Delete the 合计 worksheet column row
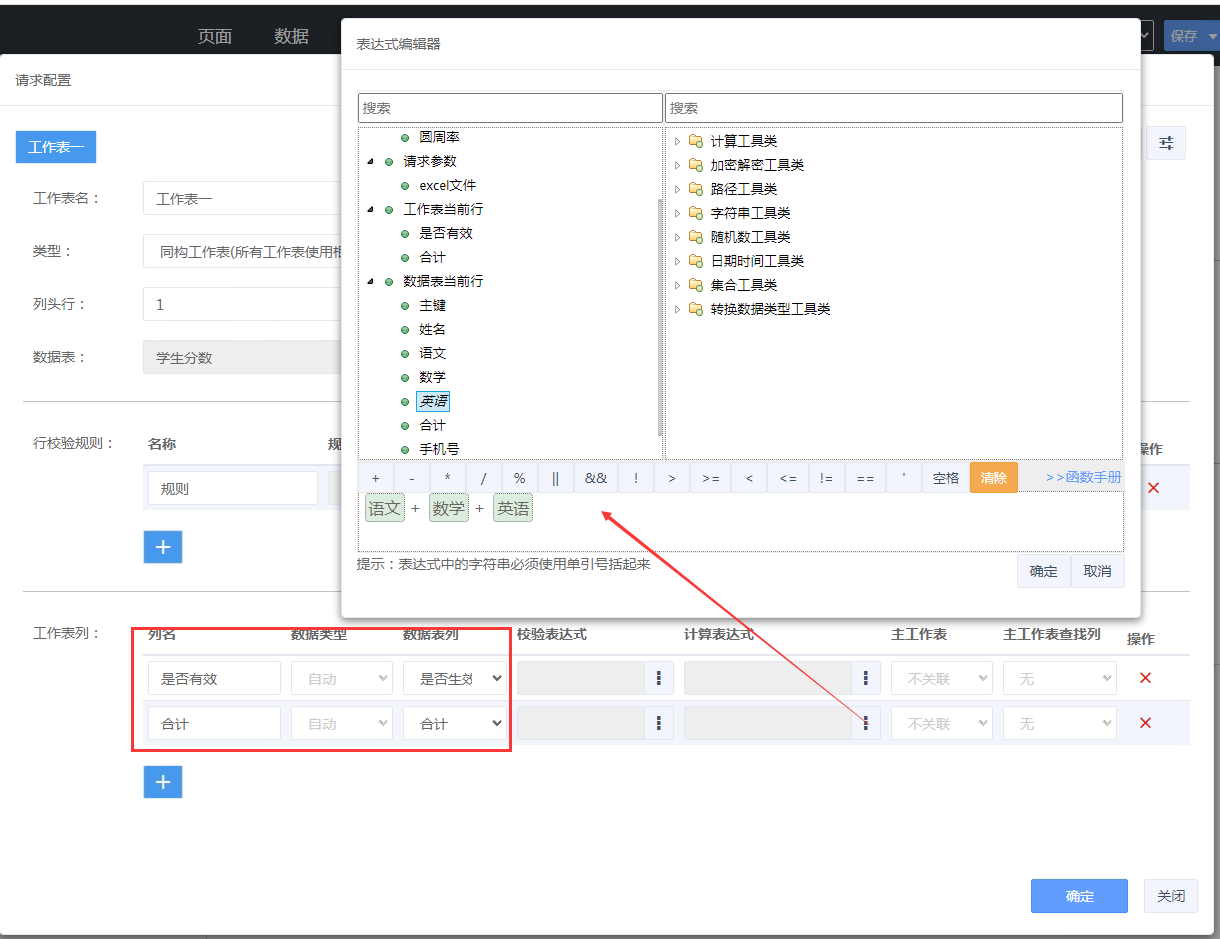Screen dimensions: 1220x939 coord(1145,723)
